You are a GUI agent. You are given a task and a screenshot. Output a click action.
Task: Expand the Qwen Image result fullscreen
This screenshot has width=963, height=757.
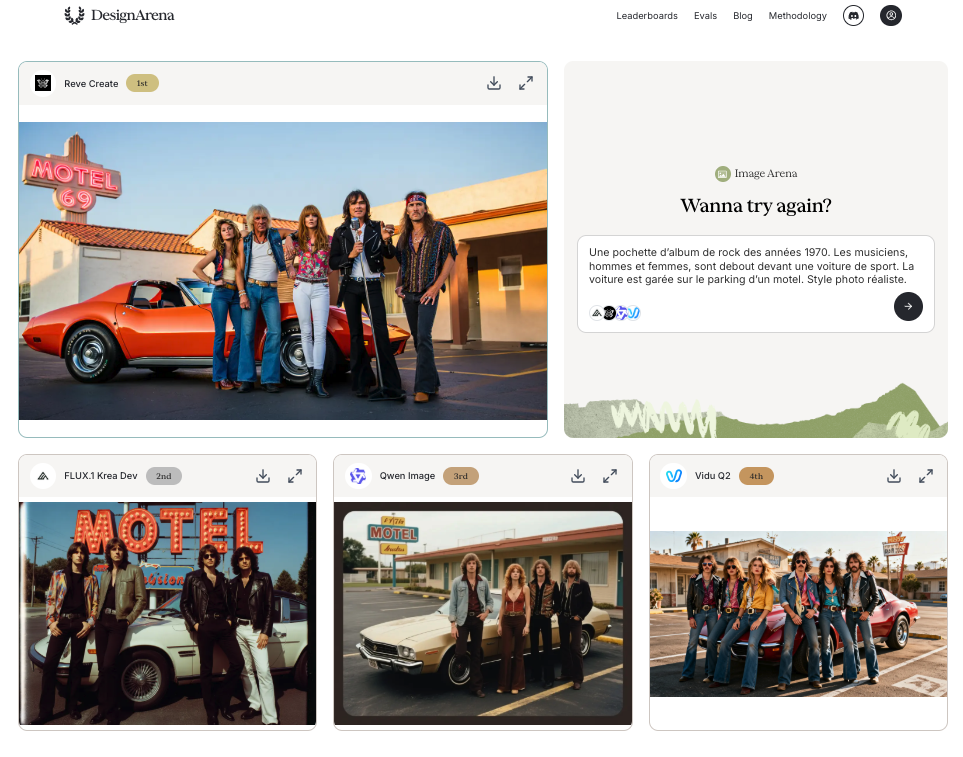pyautogui.click(x=610, y=476)
